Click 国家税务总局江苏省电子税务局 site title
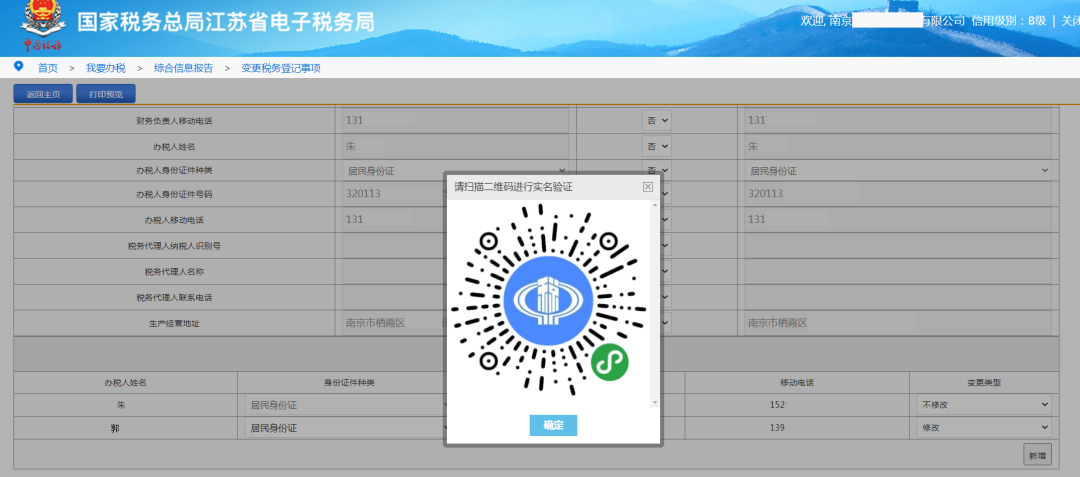This screenshot has height=477, width=1080. pyautogui.click(x=226, y=22)
